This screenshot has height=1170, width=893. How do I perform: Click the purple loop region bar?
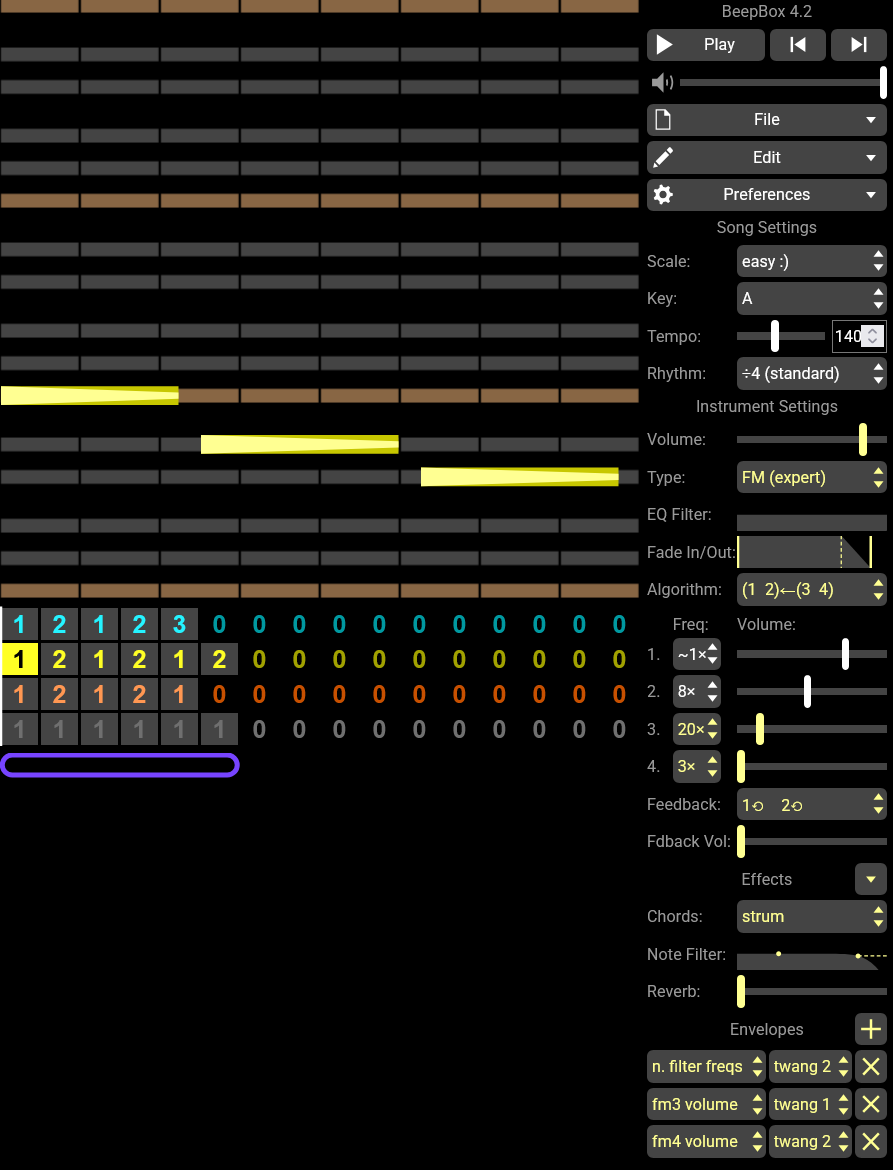[x=120, y=766]
